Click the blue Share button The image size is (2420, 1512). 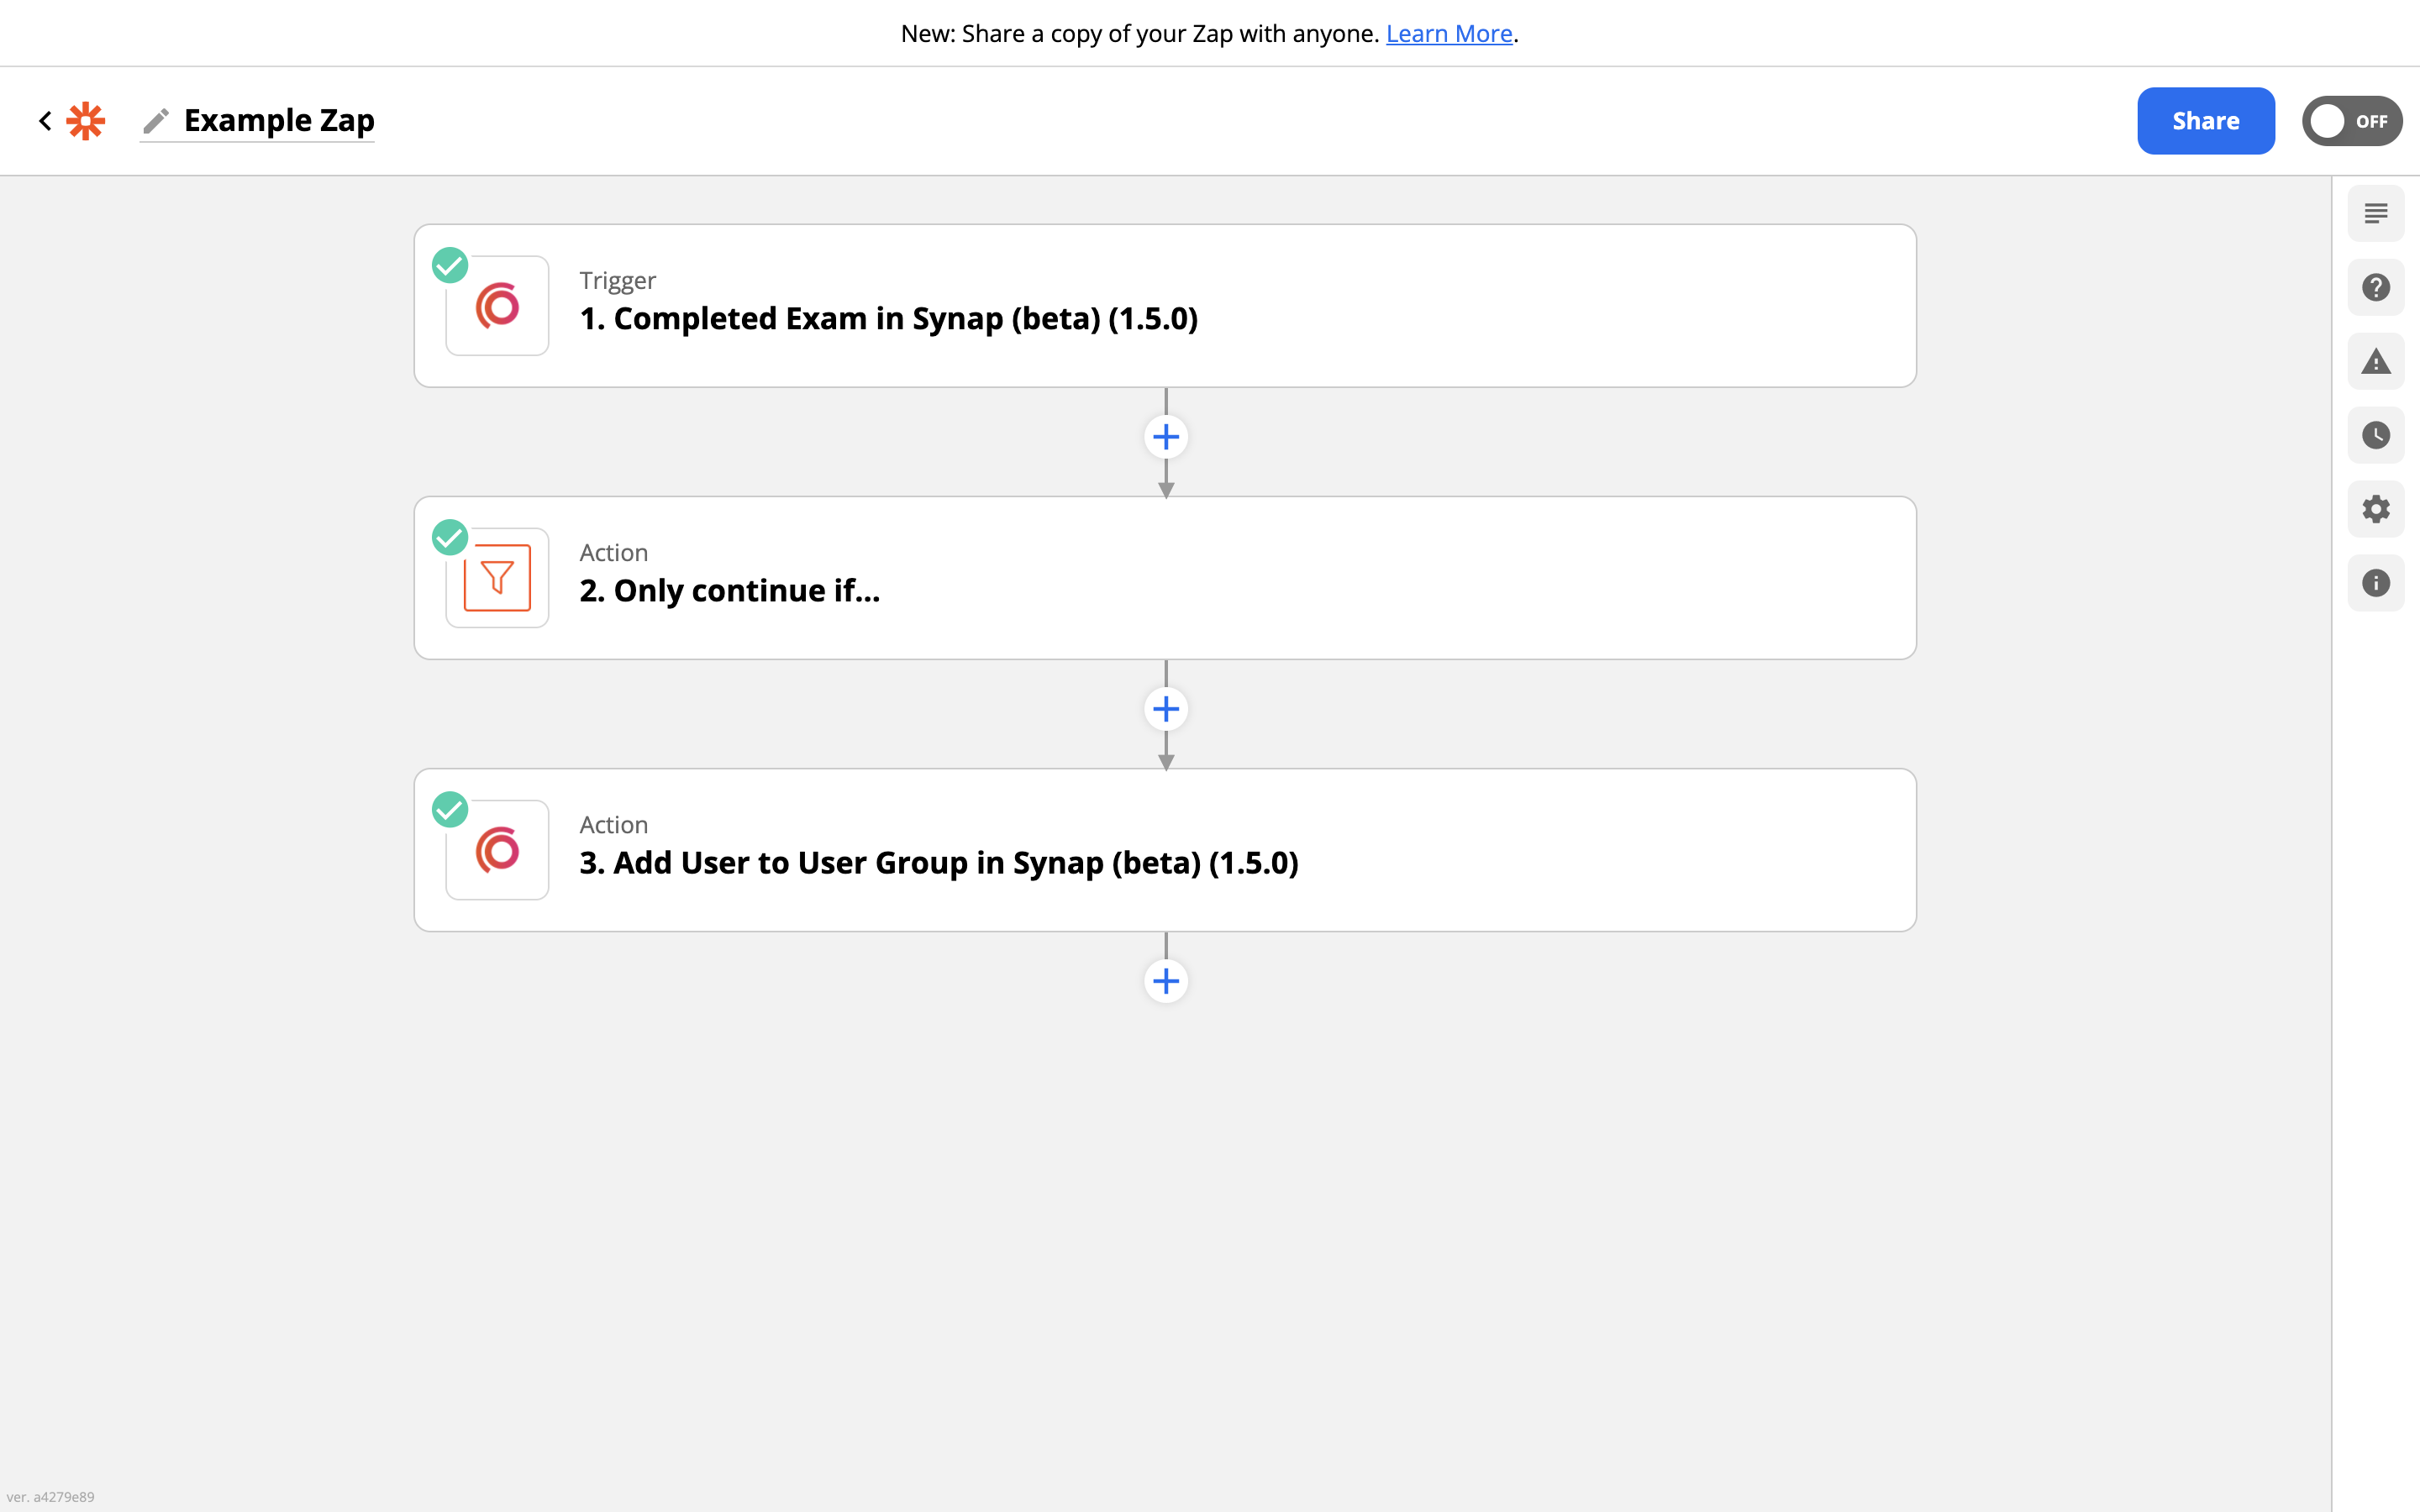pos(2205,121)
